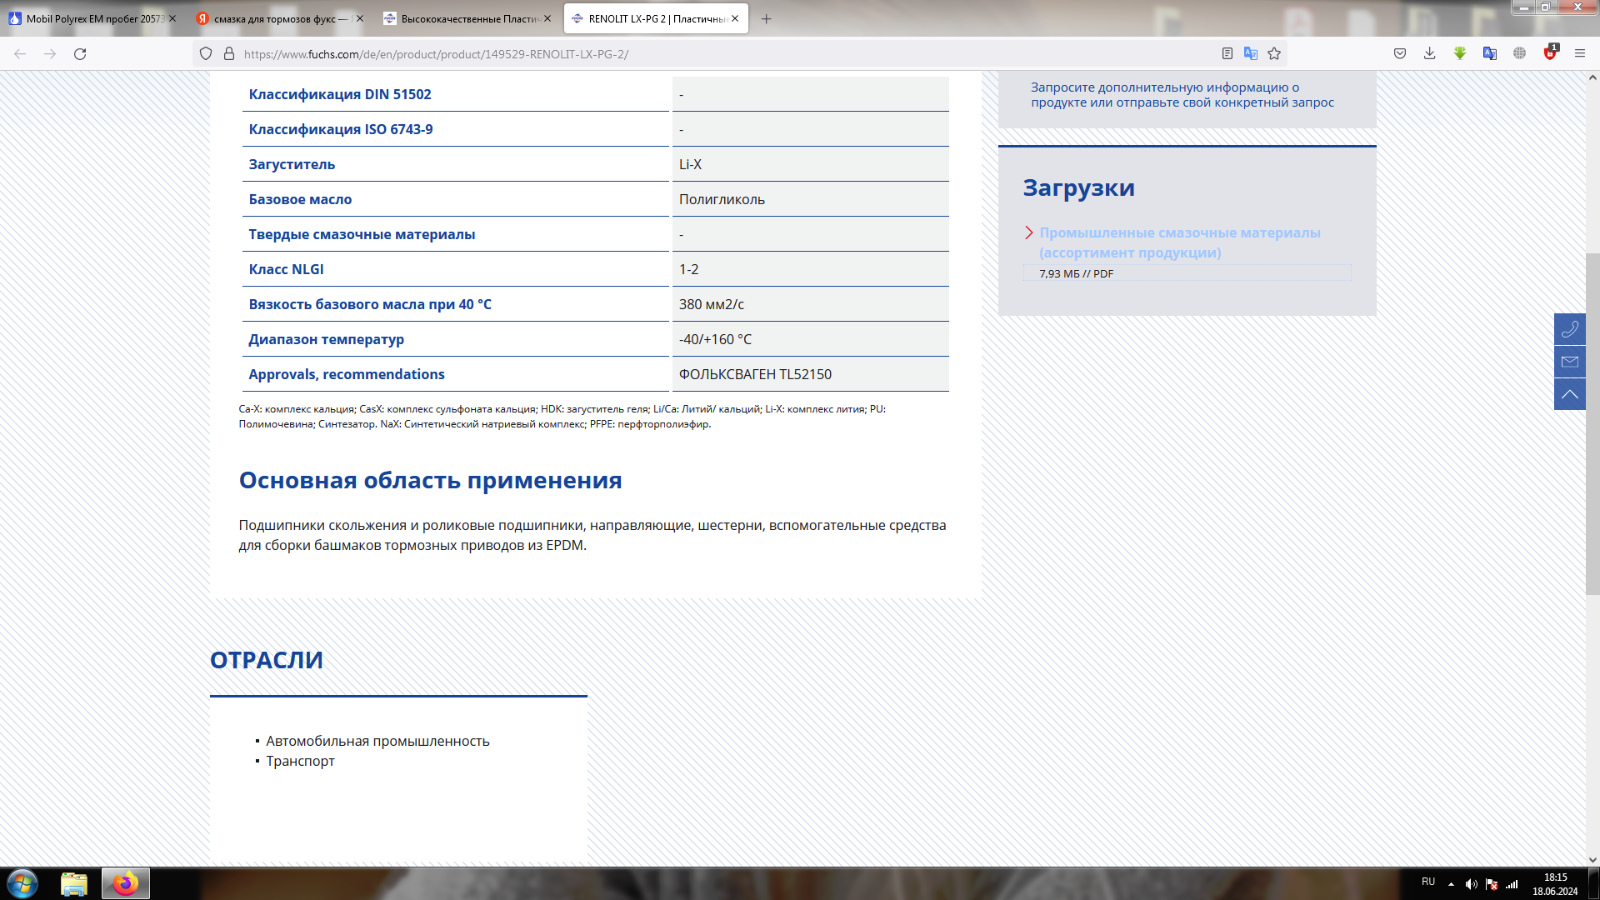Close the Mobil Polyrex EM tab

[172, 19]
